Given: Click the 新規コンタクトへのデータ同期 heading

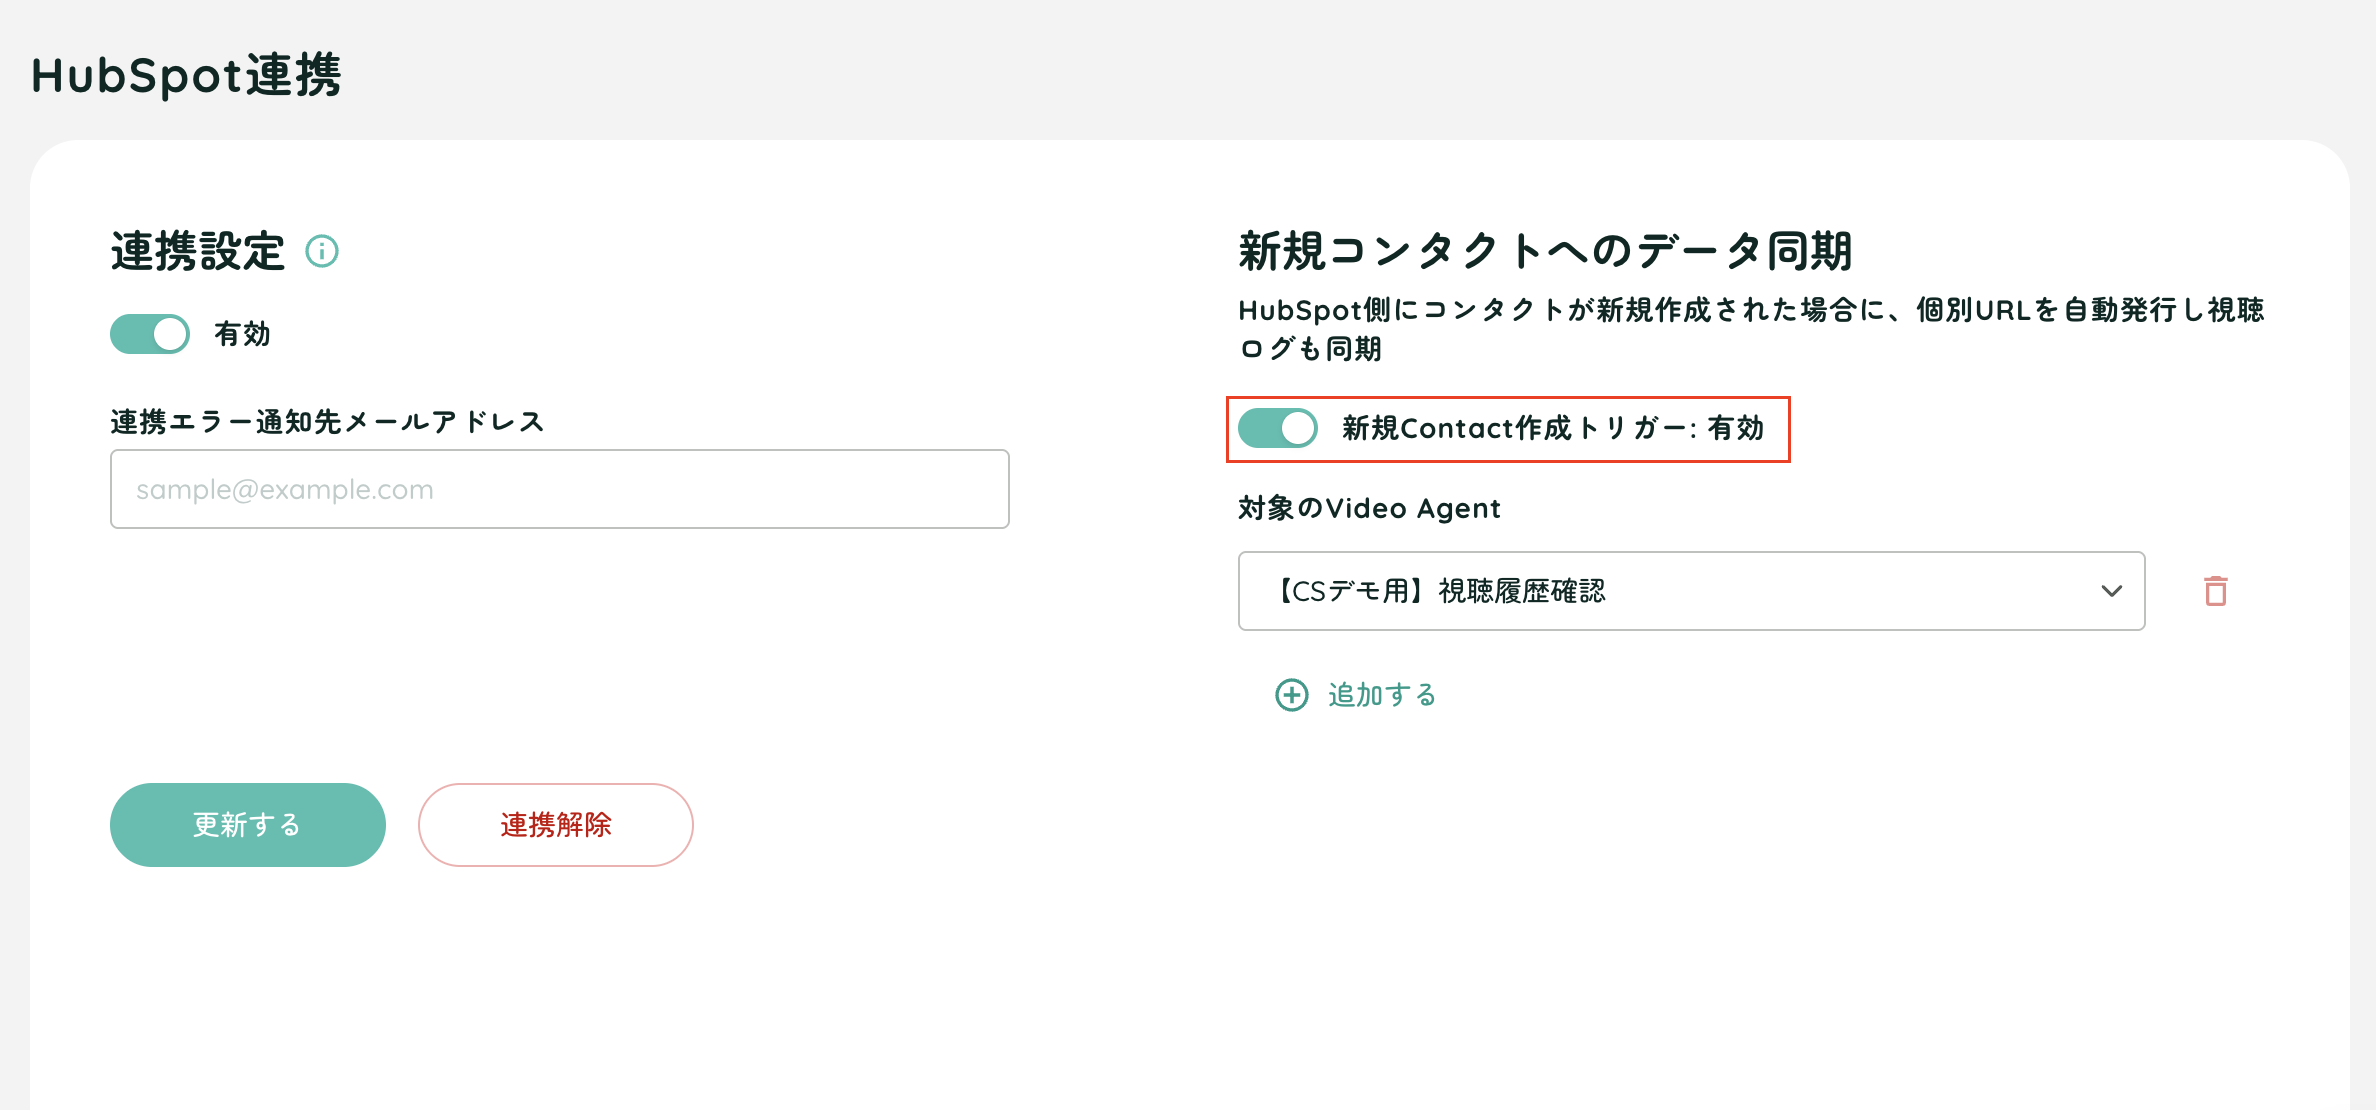Looking at the screenshot, I should (1546, 251).
